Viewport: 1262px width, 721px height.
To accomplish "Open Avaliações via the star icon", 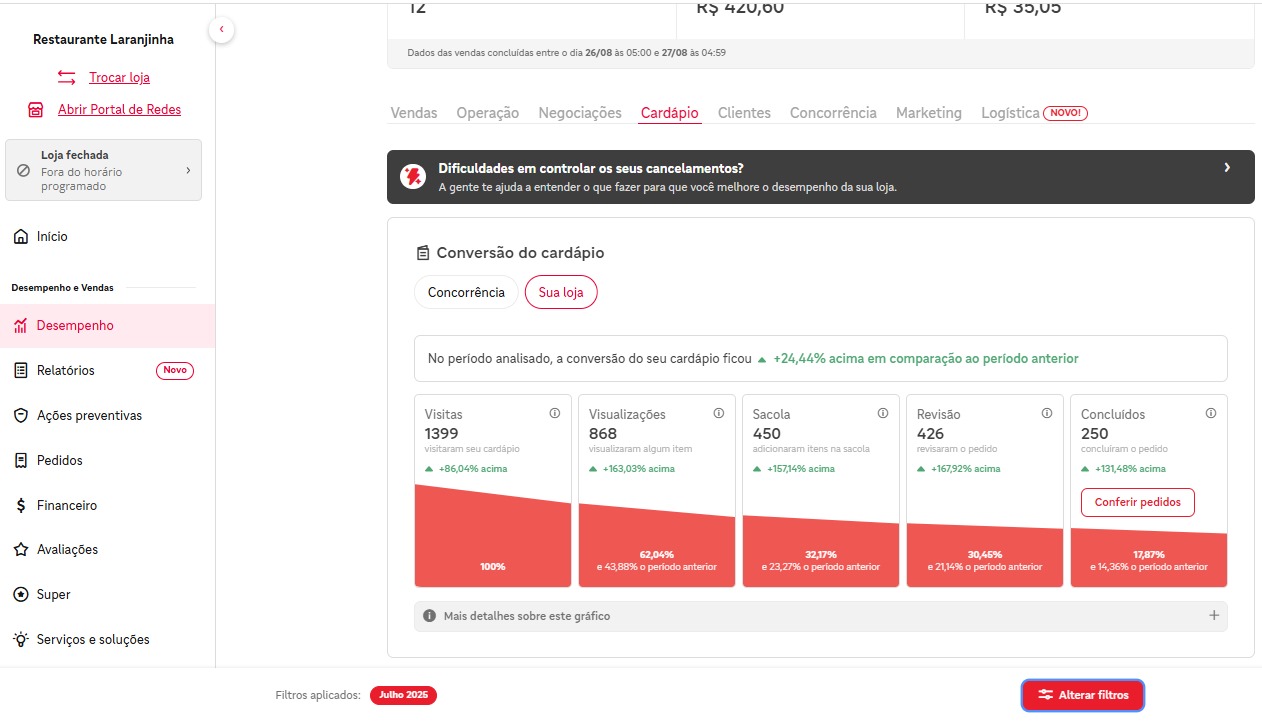I will [20, 550].
